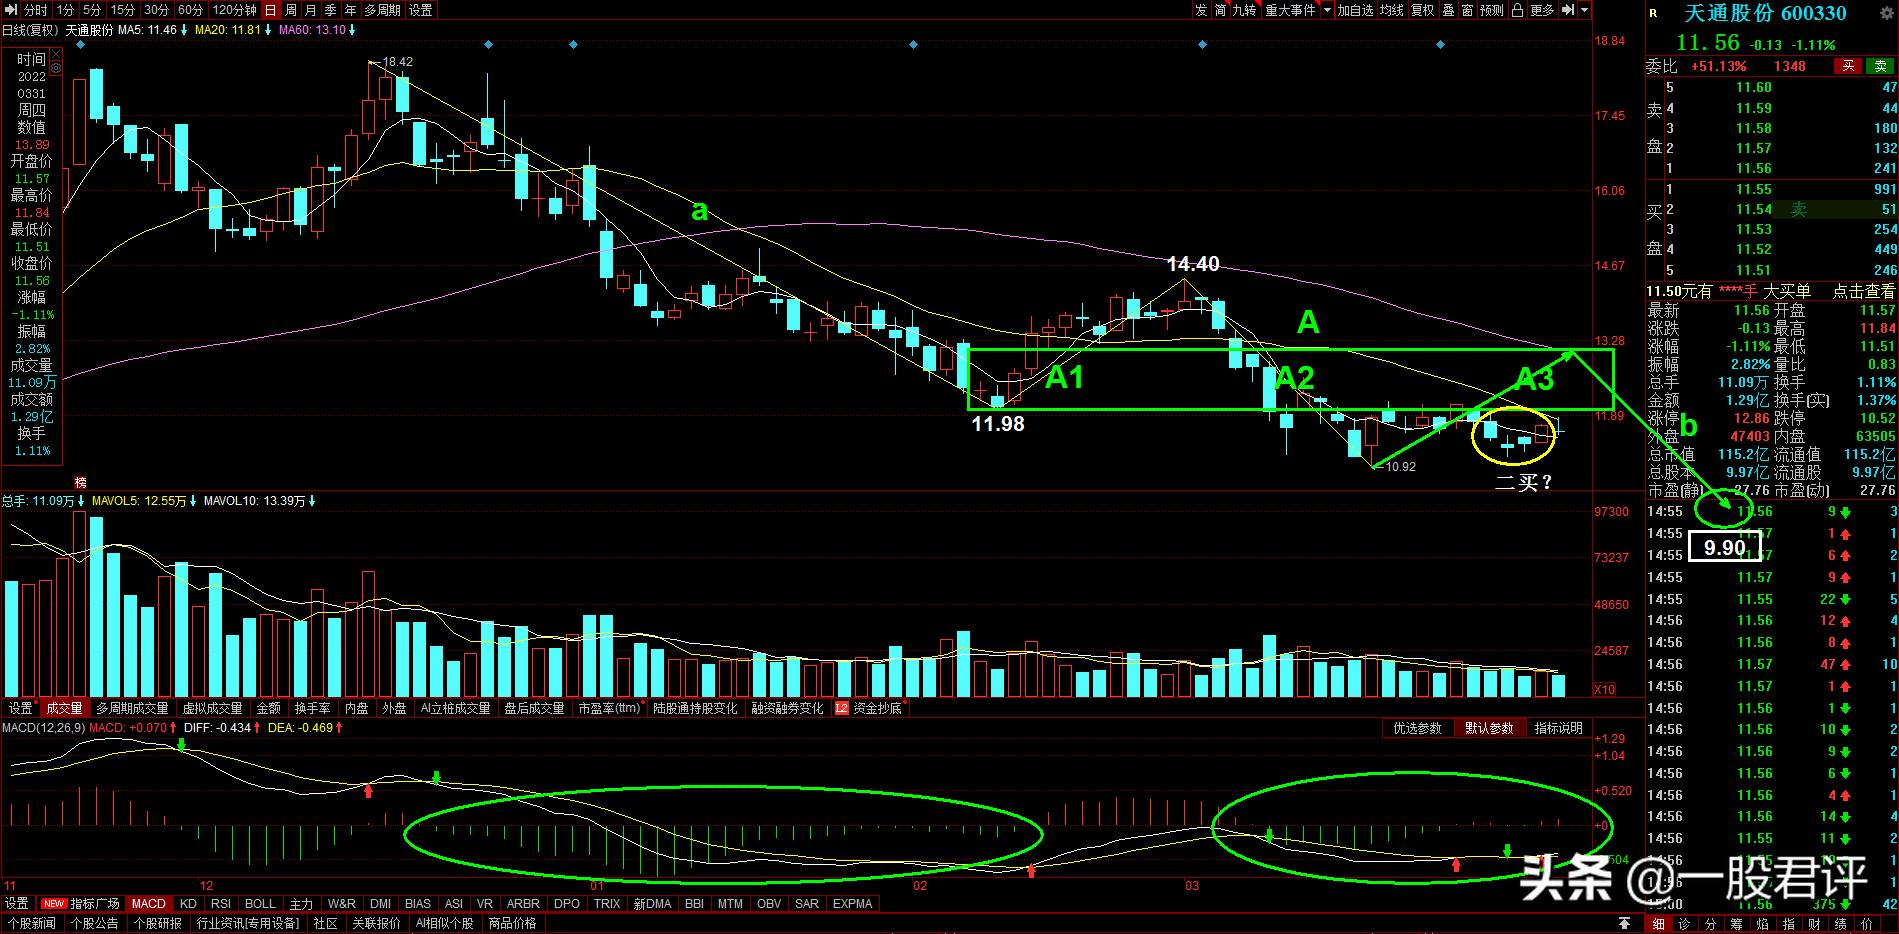Screen dimensions: 1899x934
Task: Open 设置 next to 多周期
Action: [421, 10]
